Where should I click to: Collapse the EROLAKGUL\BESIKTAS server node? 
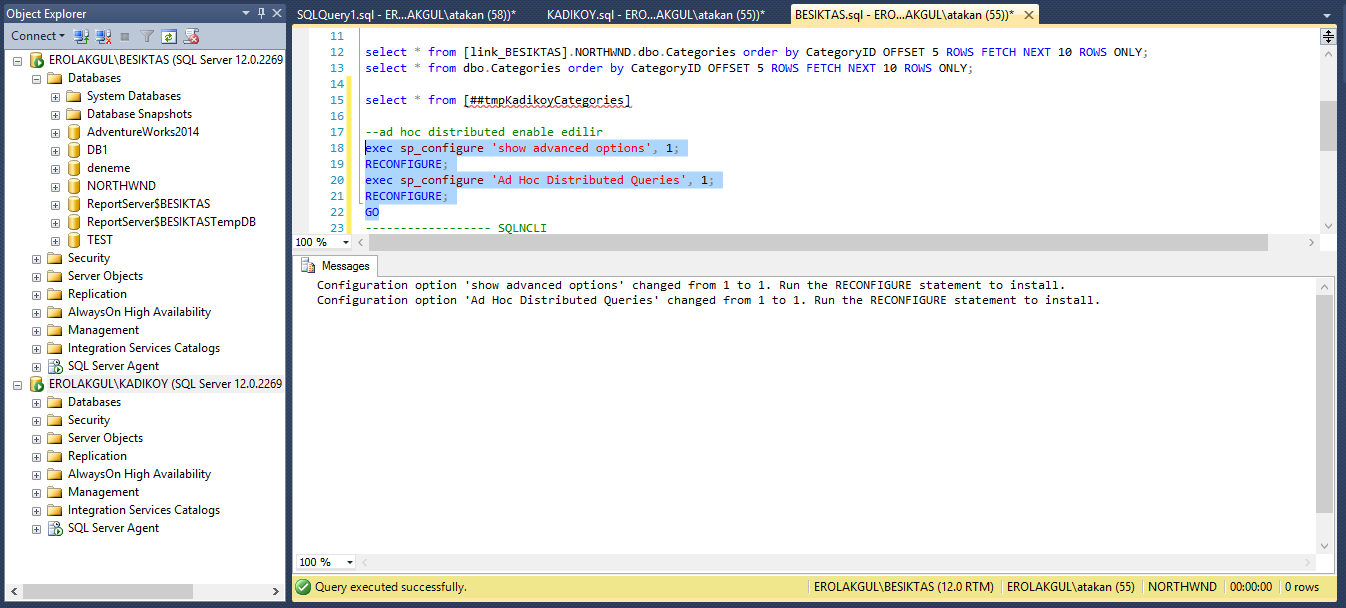coord(18,60)
